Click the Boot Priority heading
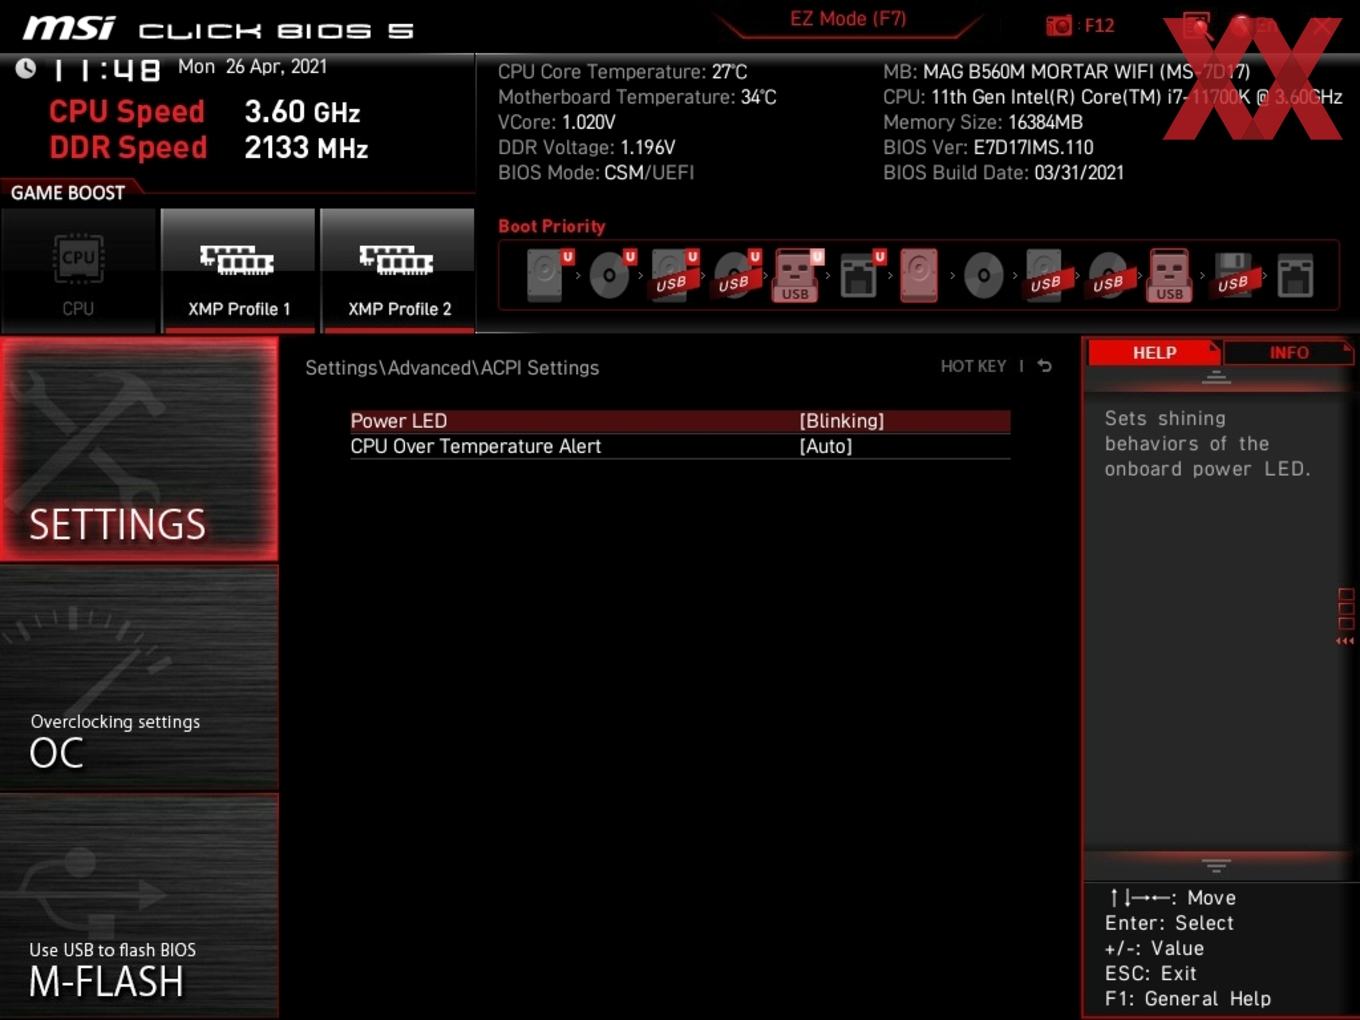This screenshot has height=1020, width=1360. click(x=552, y=226)
